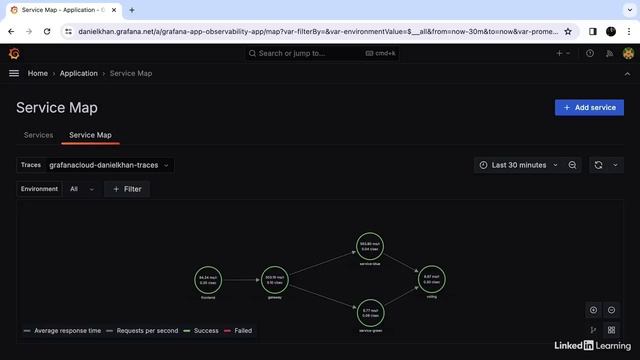Open the news feed icon
The width and height of the screenshot is (640, 360).
609,53
